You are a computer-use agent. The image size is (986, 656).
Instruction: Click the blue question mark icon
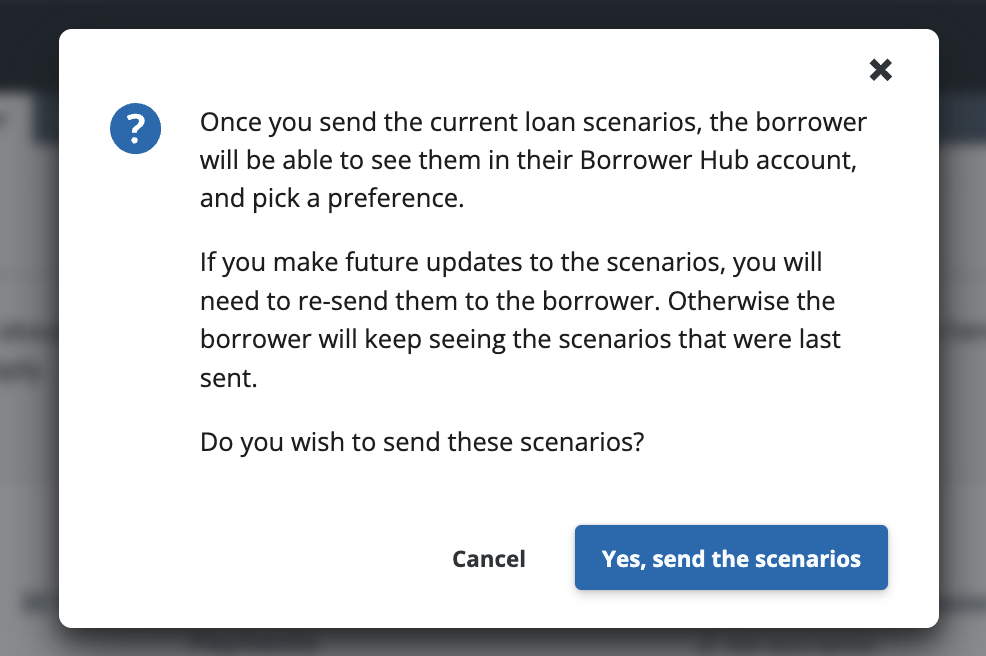click(x=136, y=128)
